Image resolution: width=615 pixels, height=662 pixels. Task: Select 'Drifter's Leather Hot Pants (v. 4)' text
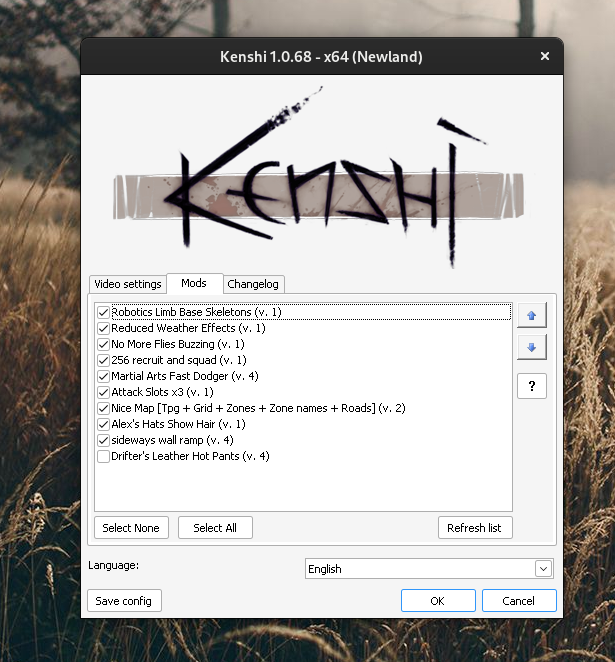190,456
